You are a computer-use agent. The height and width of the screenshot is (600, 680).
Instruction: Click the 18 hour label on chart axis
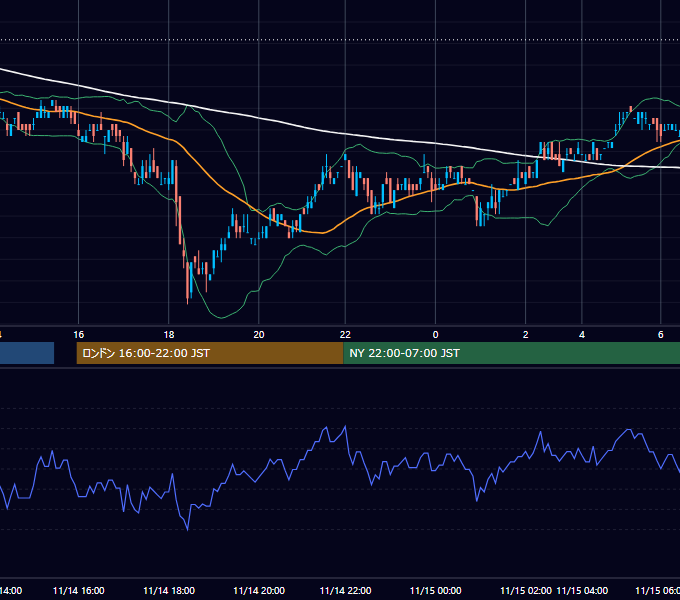169,335
